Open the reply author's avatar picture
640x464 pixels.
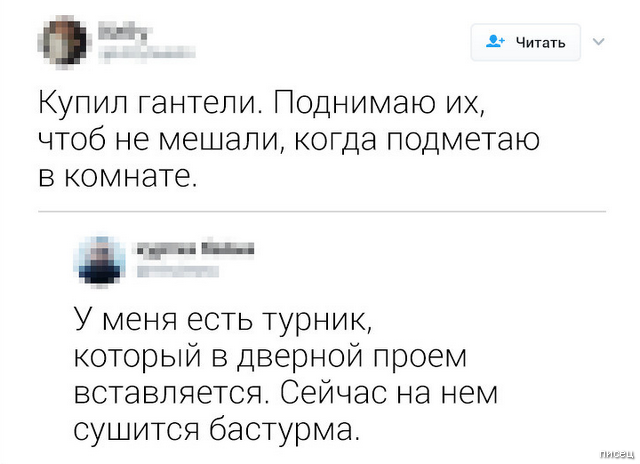pyautogui.click(x=101, y=257)
